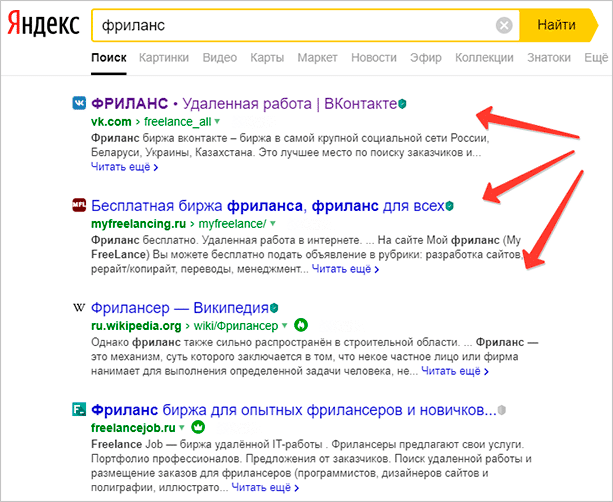
Task: Open the Коллекции tab
Action: [x=484, y=57]
